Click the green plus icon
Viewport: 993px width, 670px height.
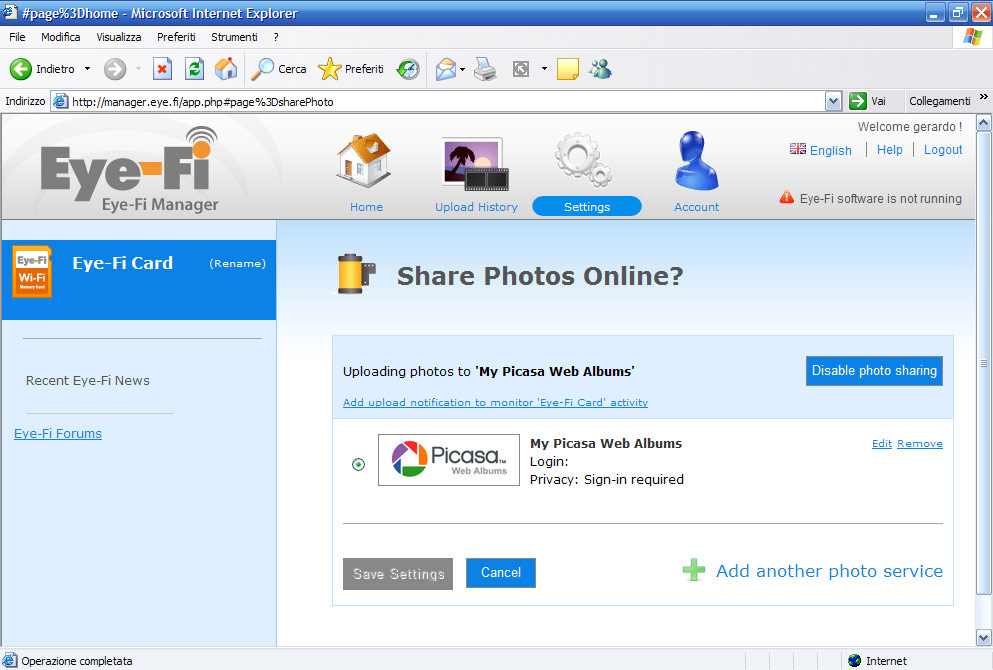point(694,570)
